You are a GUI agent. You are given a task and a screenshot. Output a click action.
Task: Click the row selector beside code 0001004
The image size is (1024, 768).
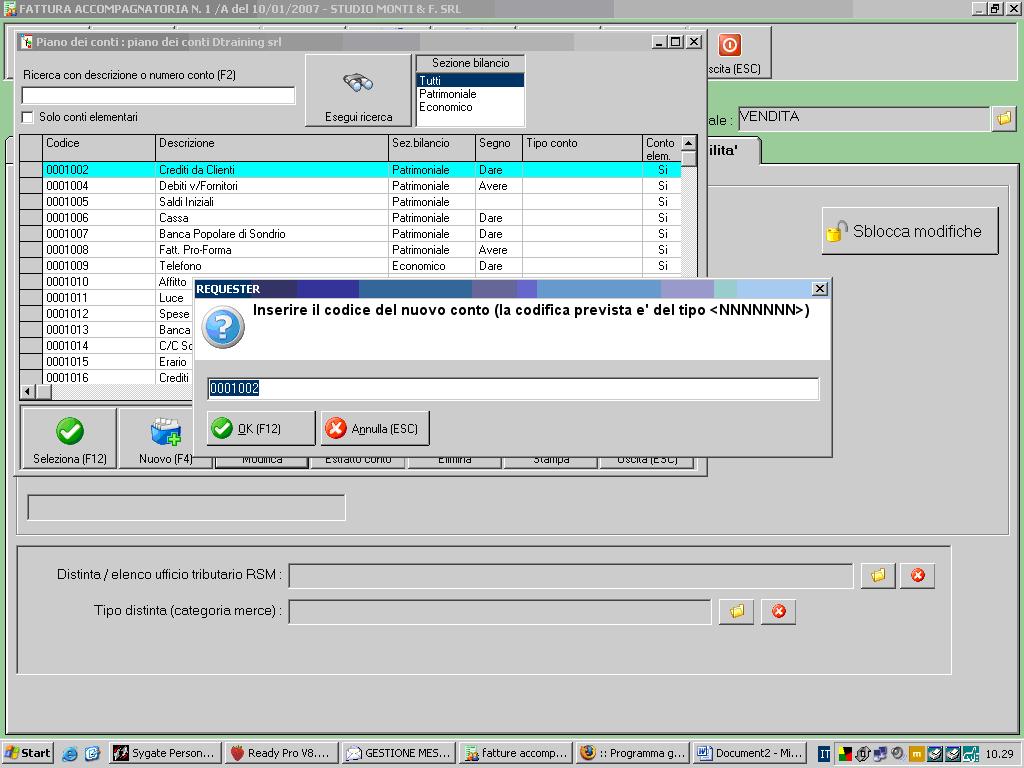tap(31, 186)
